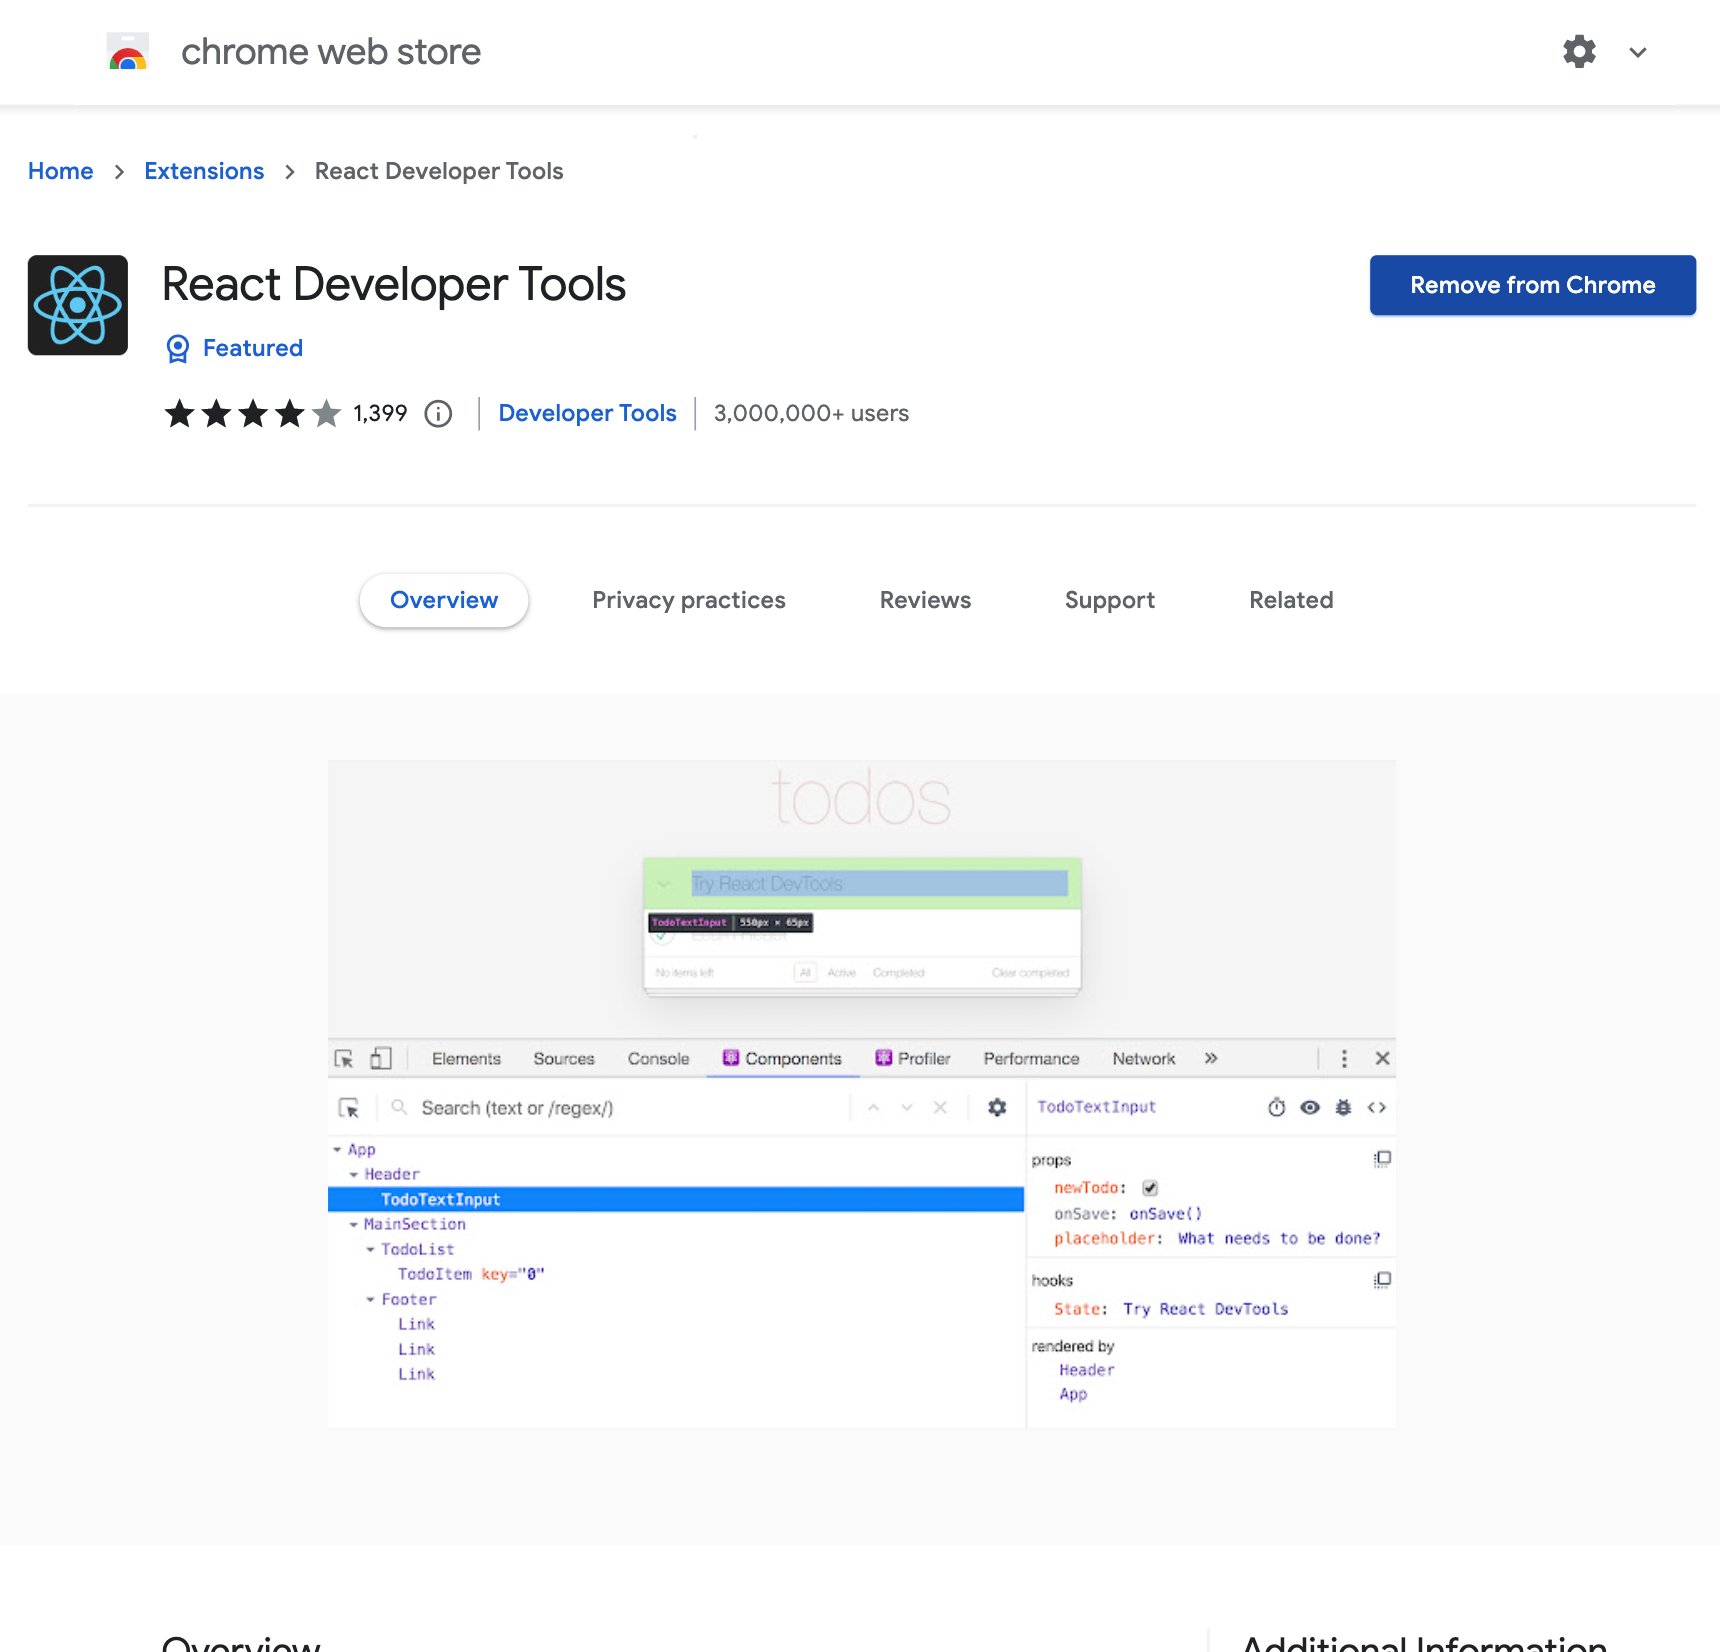The width and height of the screenshot is (1720, 1652).
Task: Click the stopwatch icon for TodoTextInput
Action: coord(1276,1107)
